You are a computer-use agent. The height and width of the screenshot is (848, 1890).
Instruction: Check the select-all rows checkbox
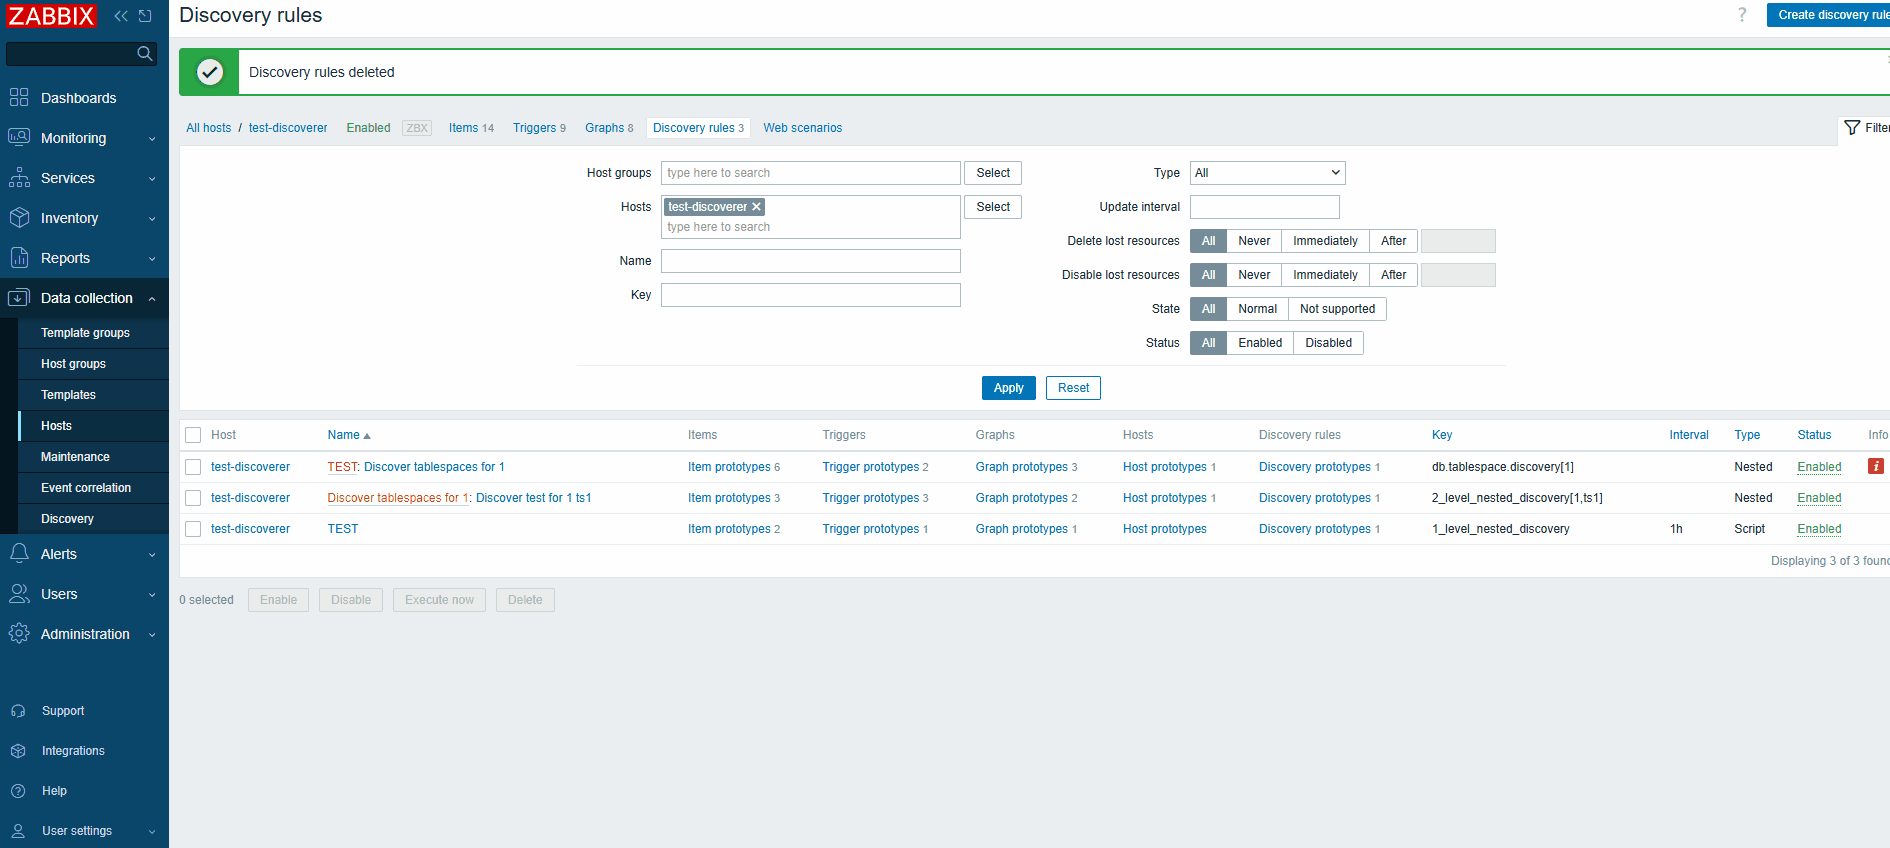193,435
